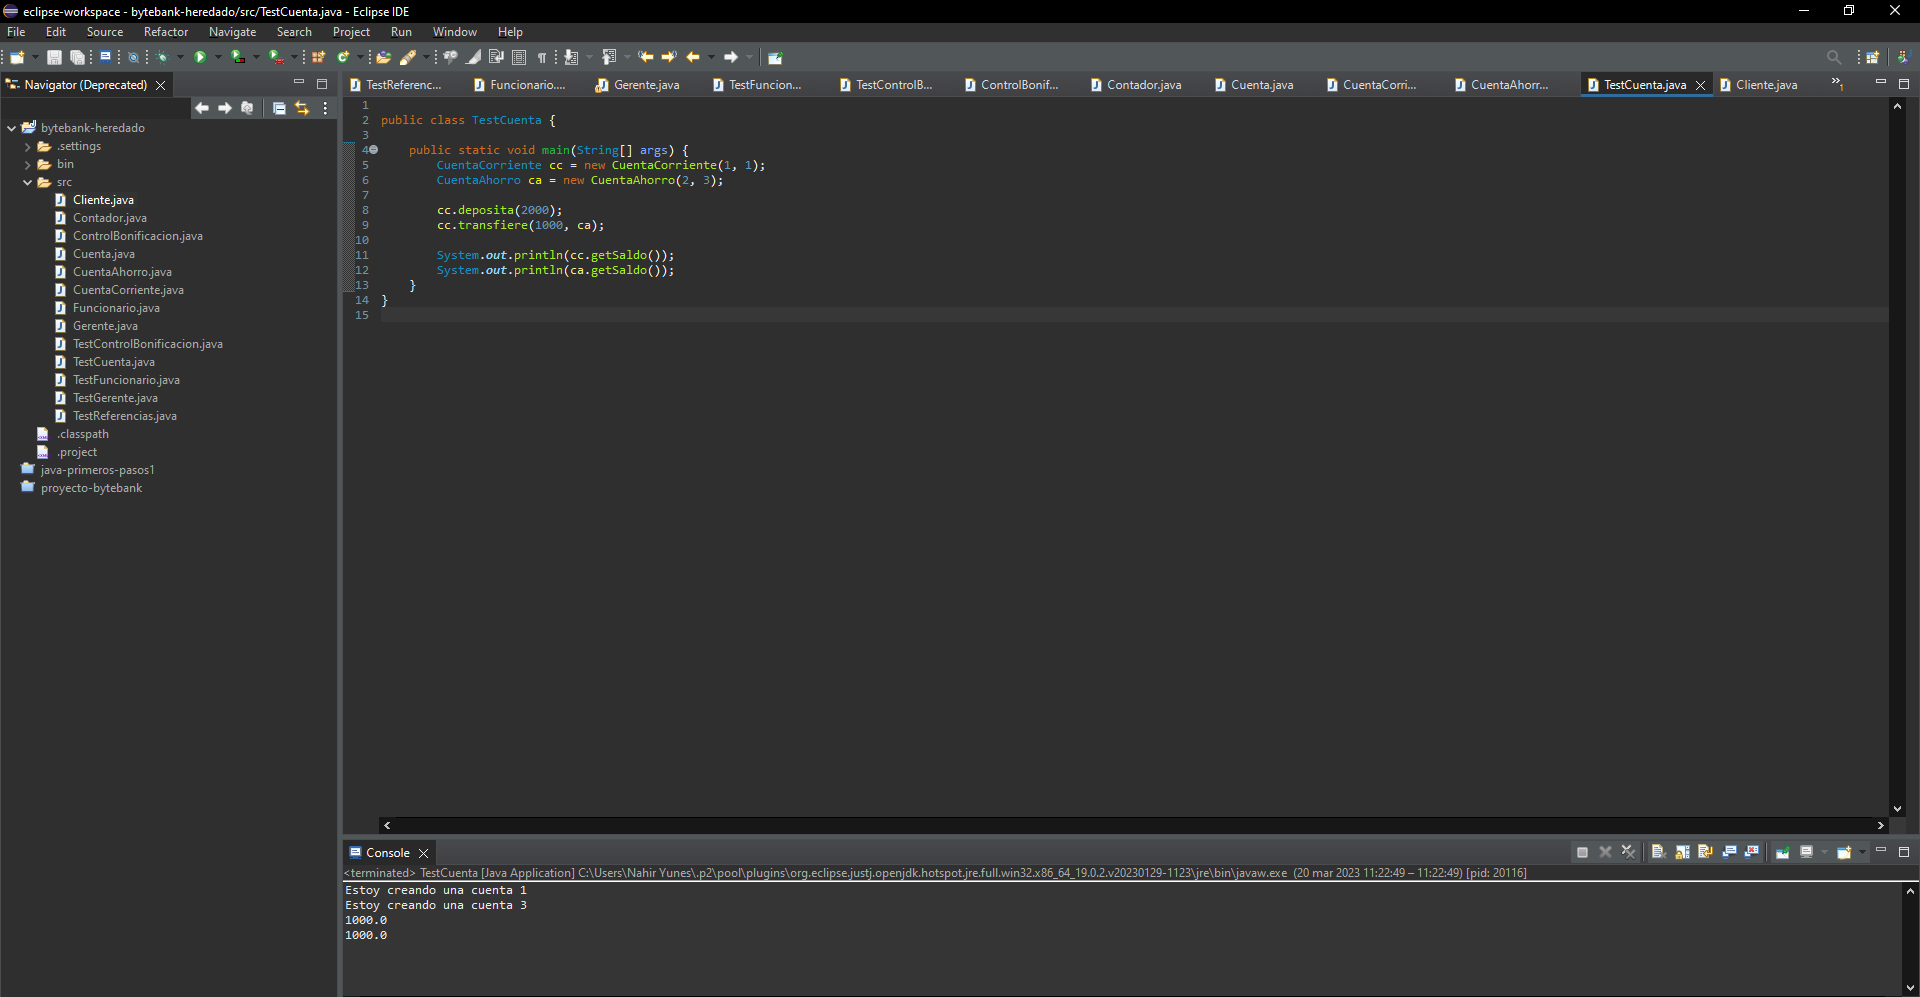The image size is (1920, 997).
Task: Collapse the src folder
Action: point(28,182)
